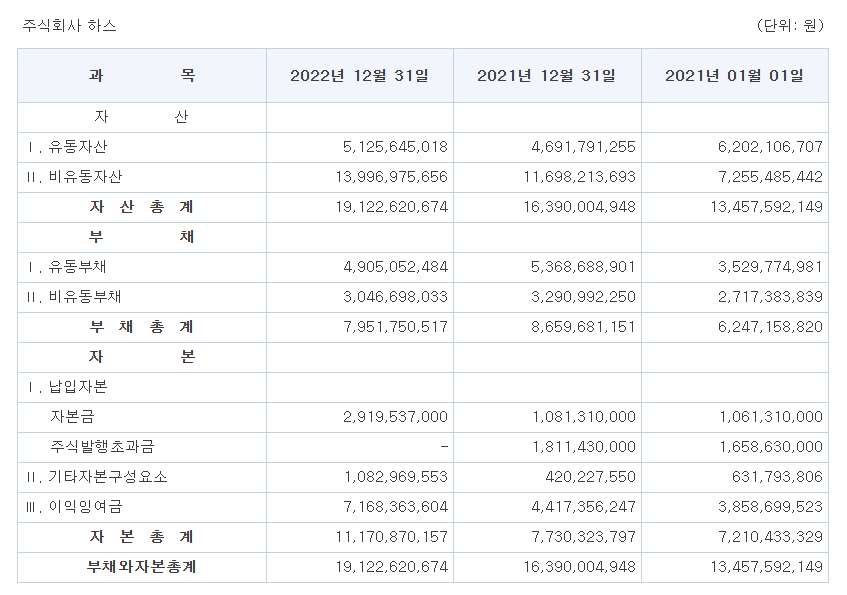Click the company name 주식회사 하스

(x=69, y=26)
